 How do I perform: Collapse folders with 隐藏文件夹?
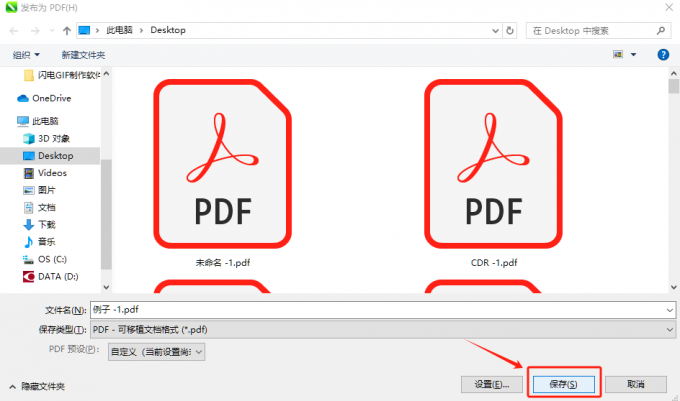pyautogui.click(x=37, y=386)
